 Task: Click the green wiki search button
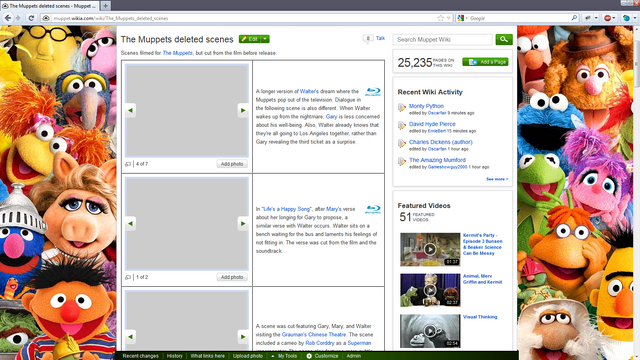click(504, 39)
